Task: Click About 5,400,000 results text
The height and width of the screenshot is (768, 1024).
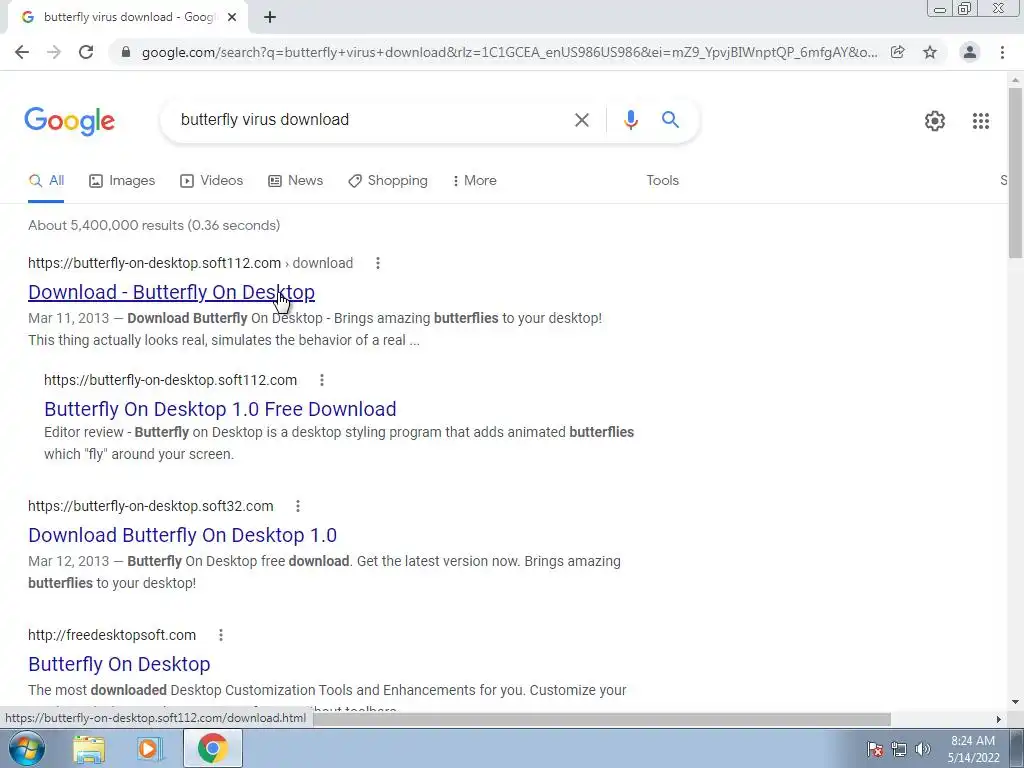Action: (154, 225)
